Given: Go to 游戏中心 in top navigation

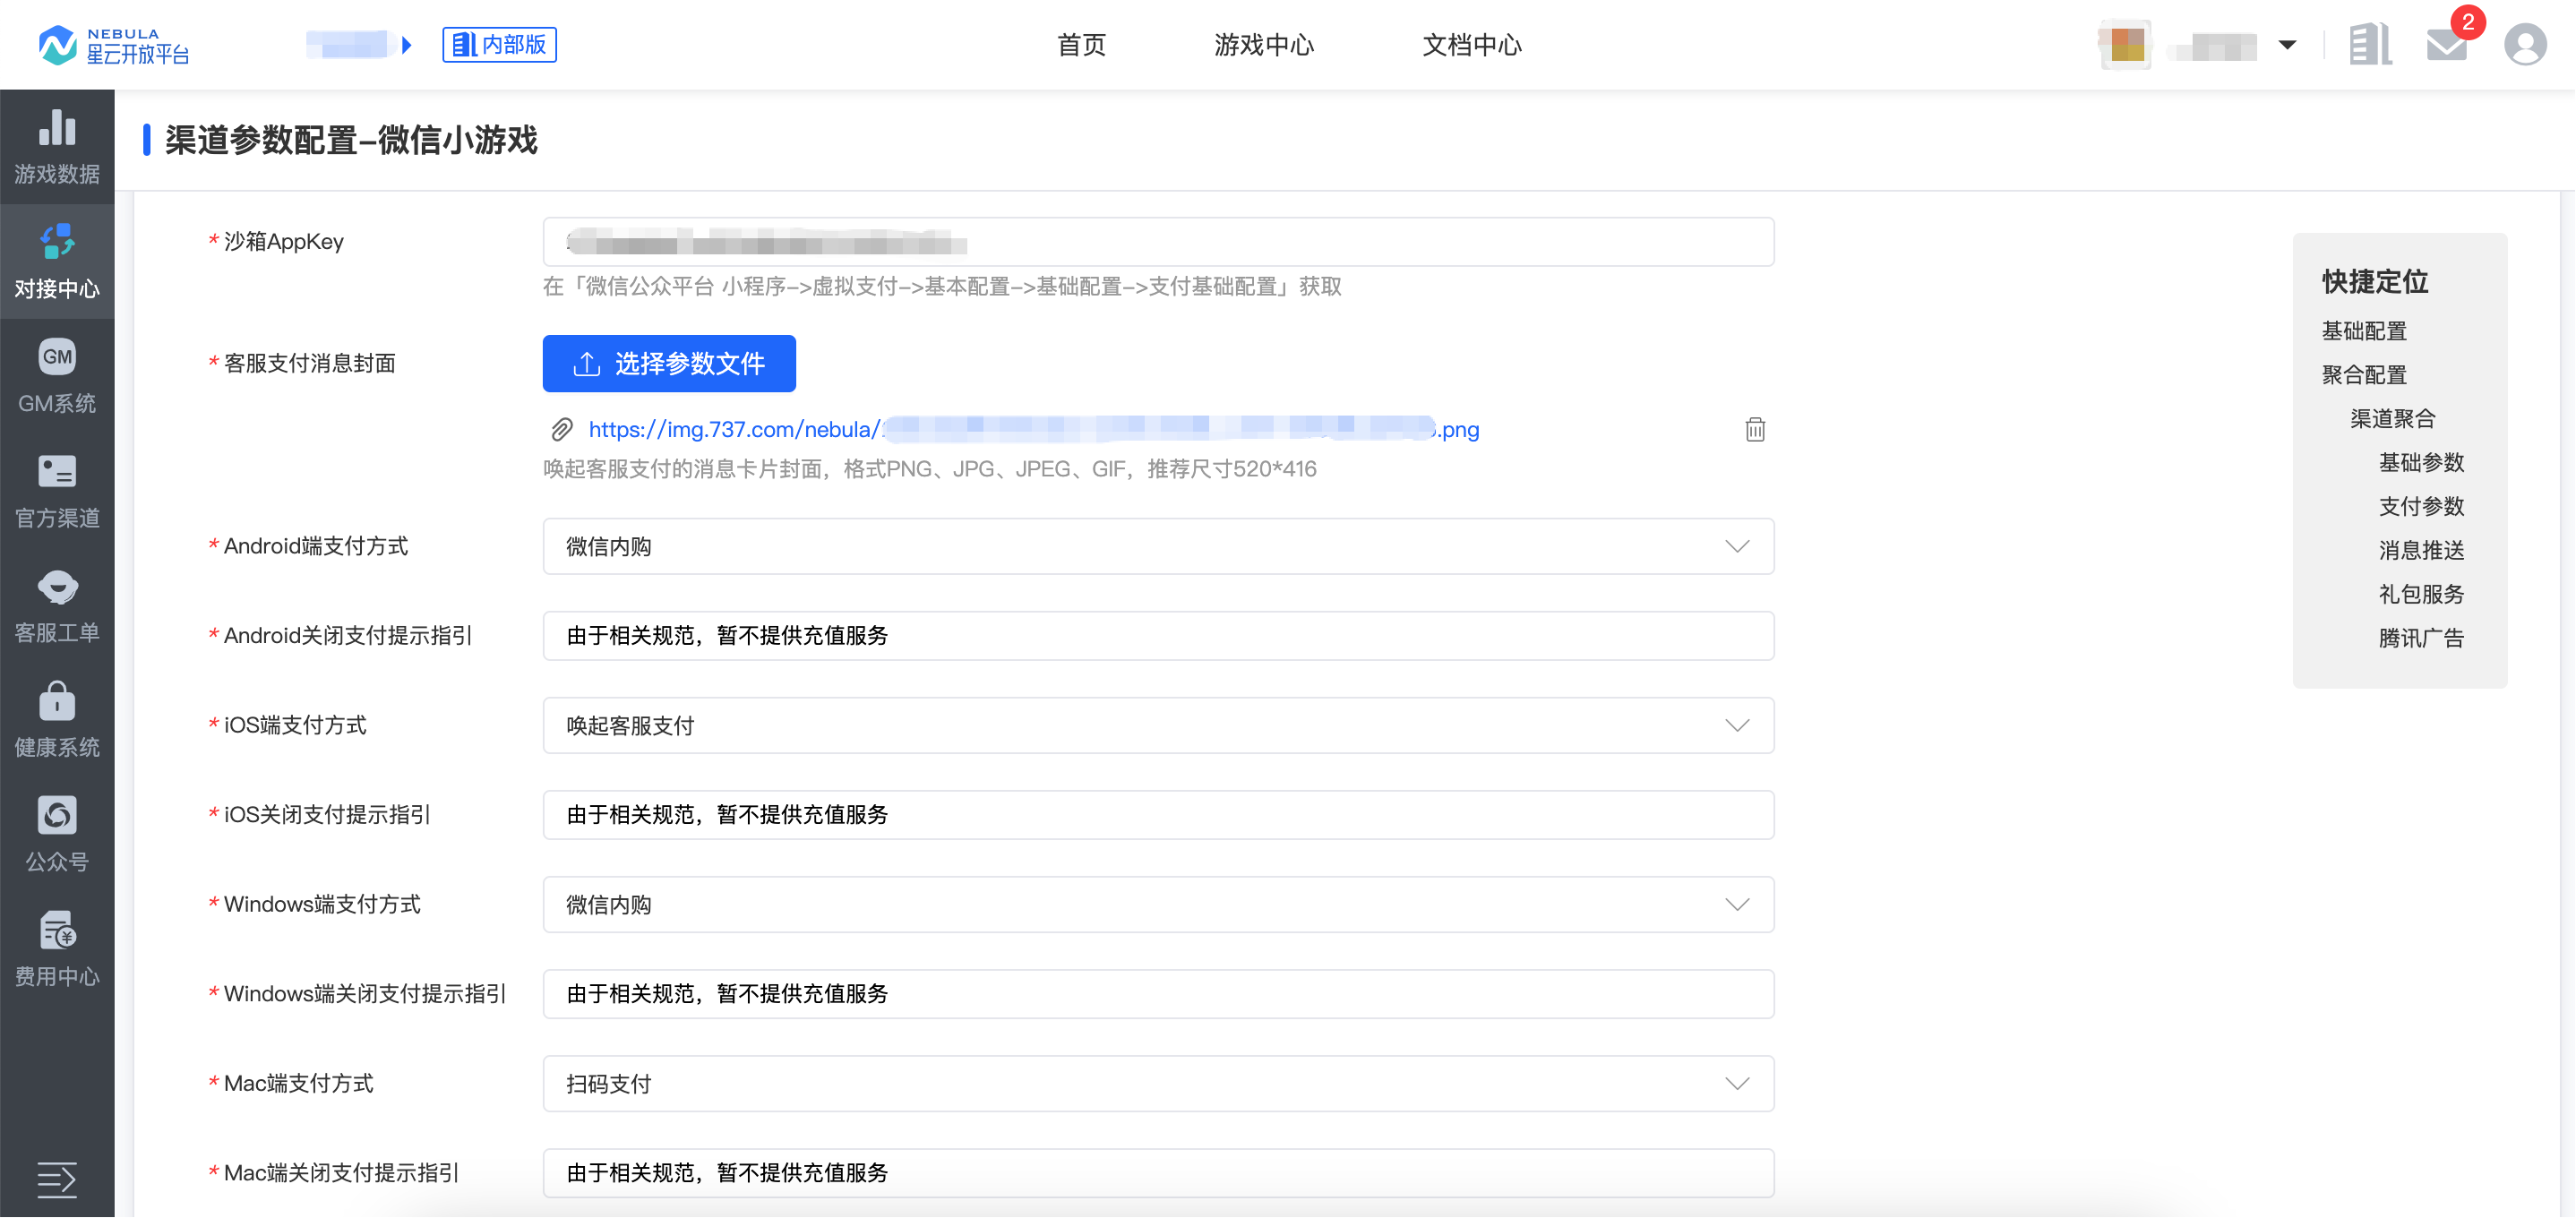Looking at the screenshot, I should click(1264, 45).
